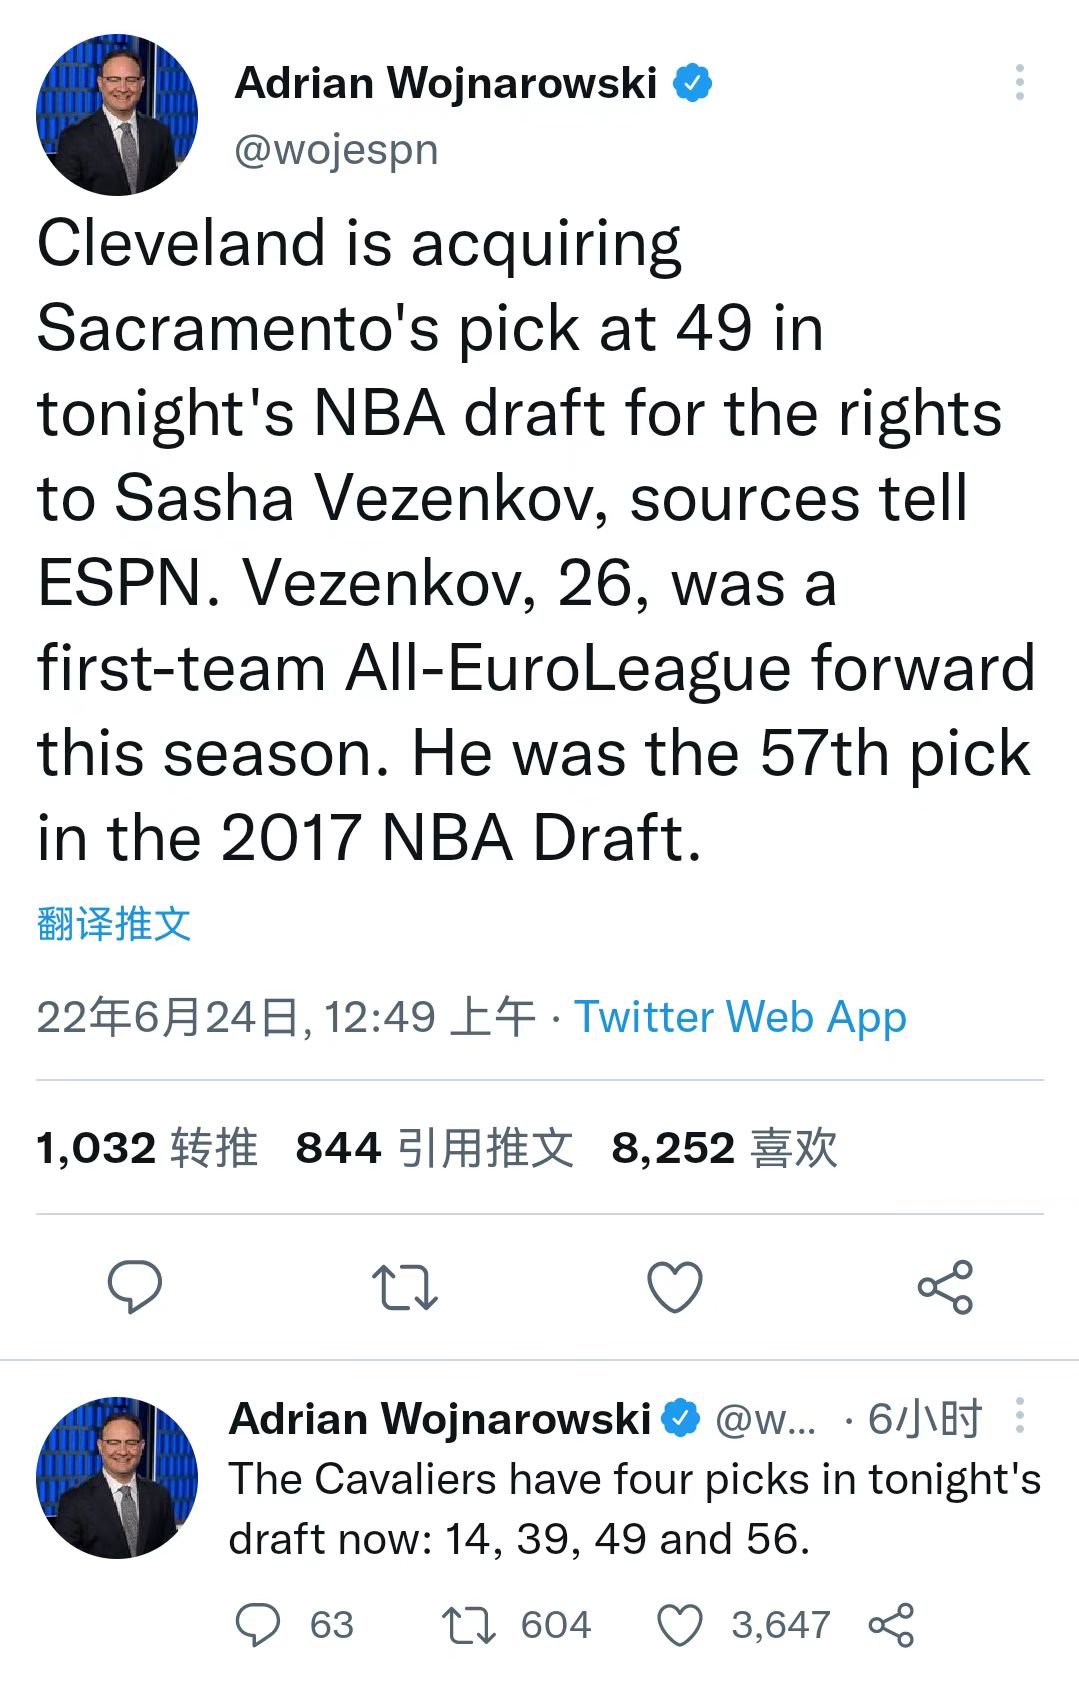The image size is (1079, 1686).
Task: View the 1,032 转推 retweets list
Action: [x=146, y=1147]
